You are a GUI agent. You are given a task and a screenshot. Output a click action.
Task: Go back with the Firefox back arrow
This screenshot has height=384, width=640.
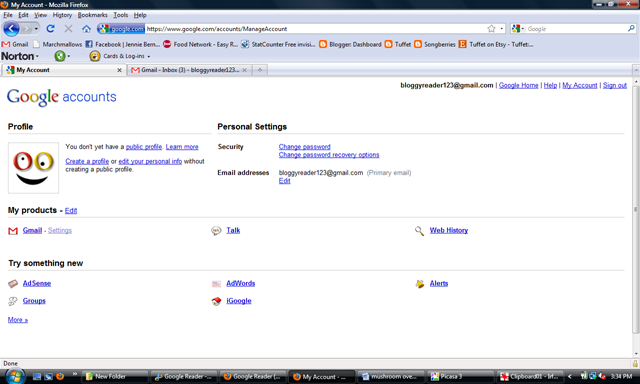pyautogui.click(x=11, y=29)
